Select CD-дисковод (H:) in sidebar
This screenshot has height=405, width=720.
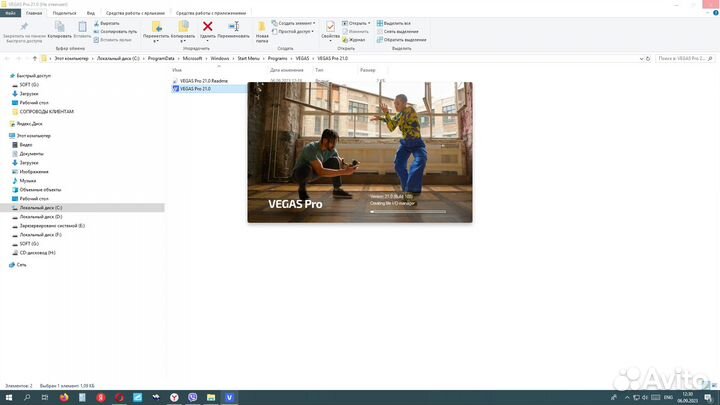pos(37,253)
